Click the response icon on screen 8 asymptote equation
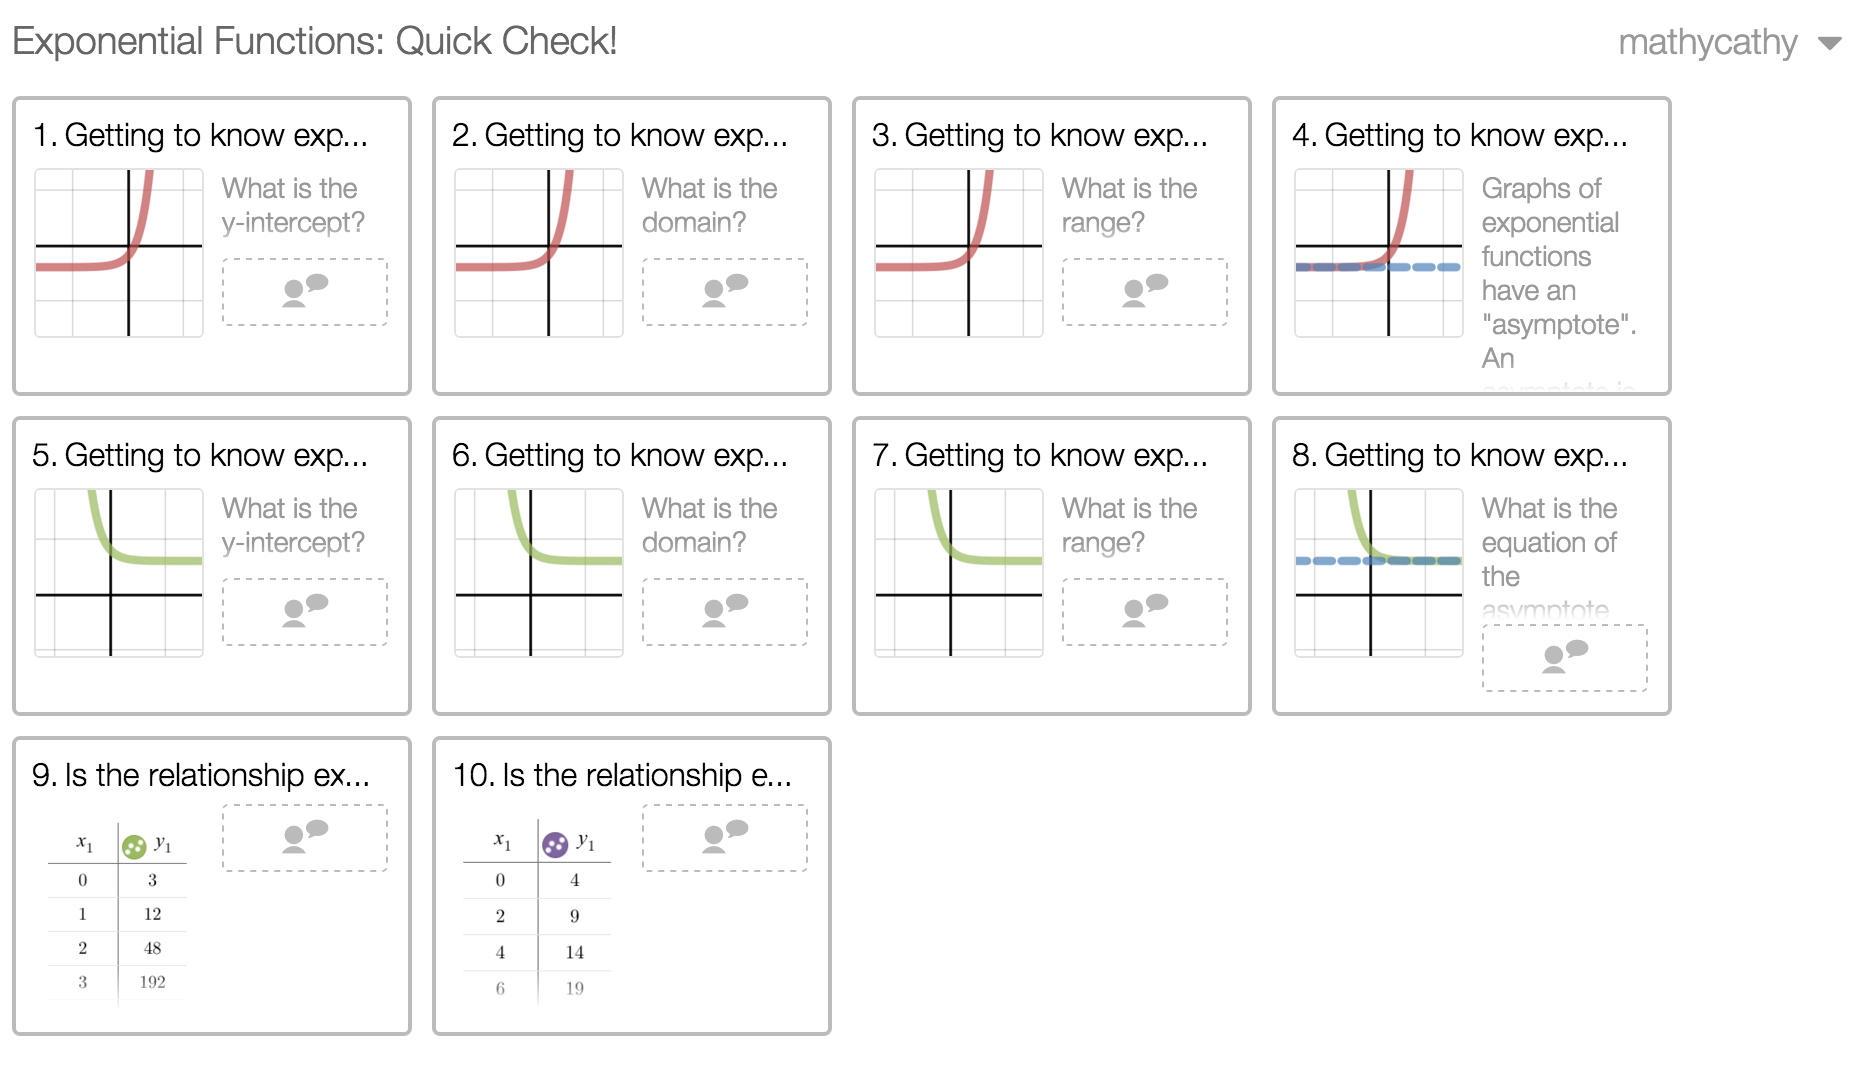The image size is (1866, 1066). pos(1565,657)
